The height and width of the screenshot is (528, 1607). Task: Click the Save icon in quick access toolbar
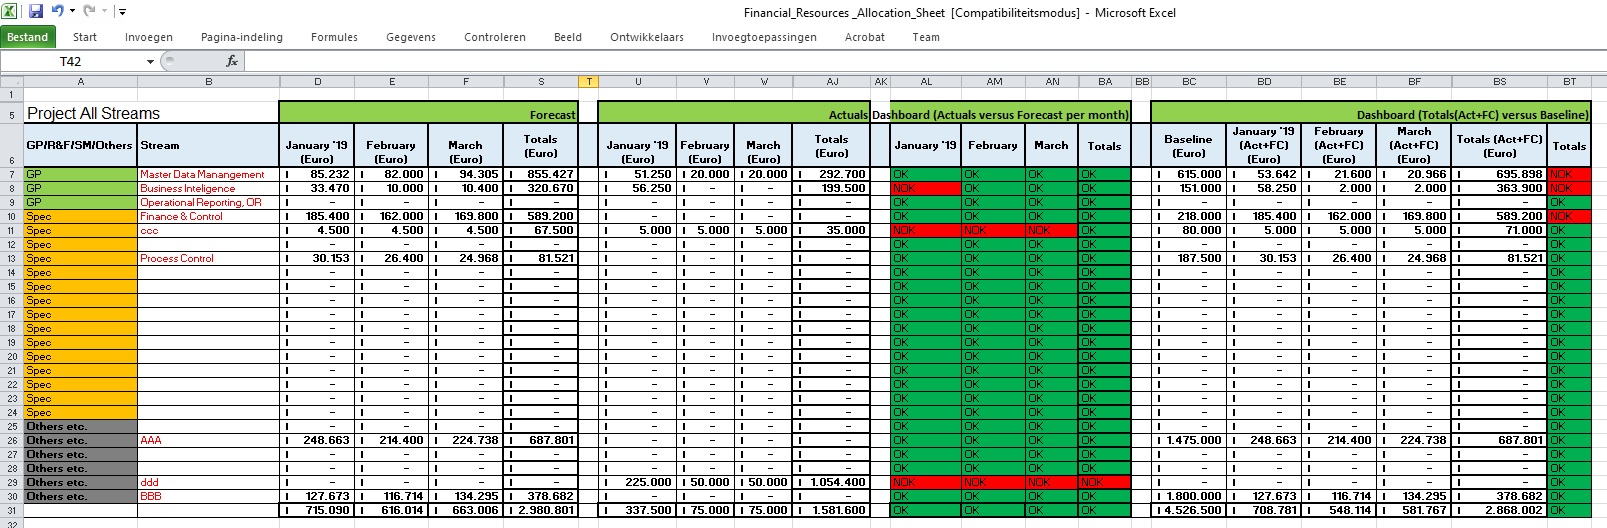coord(36,12)
